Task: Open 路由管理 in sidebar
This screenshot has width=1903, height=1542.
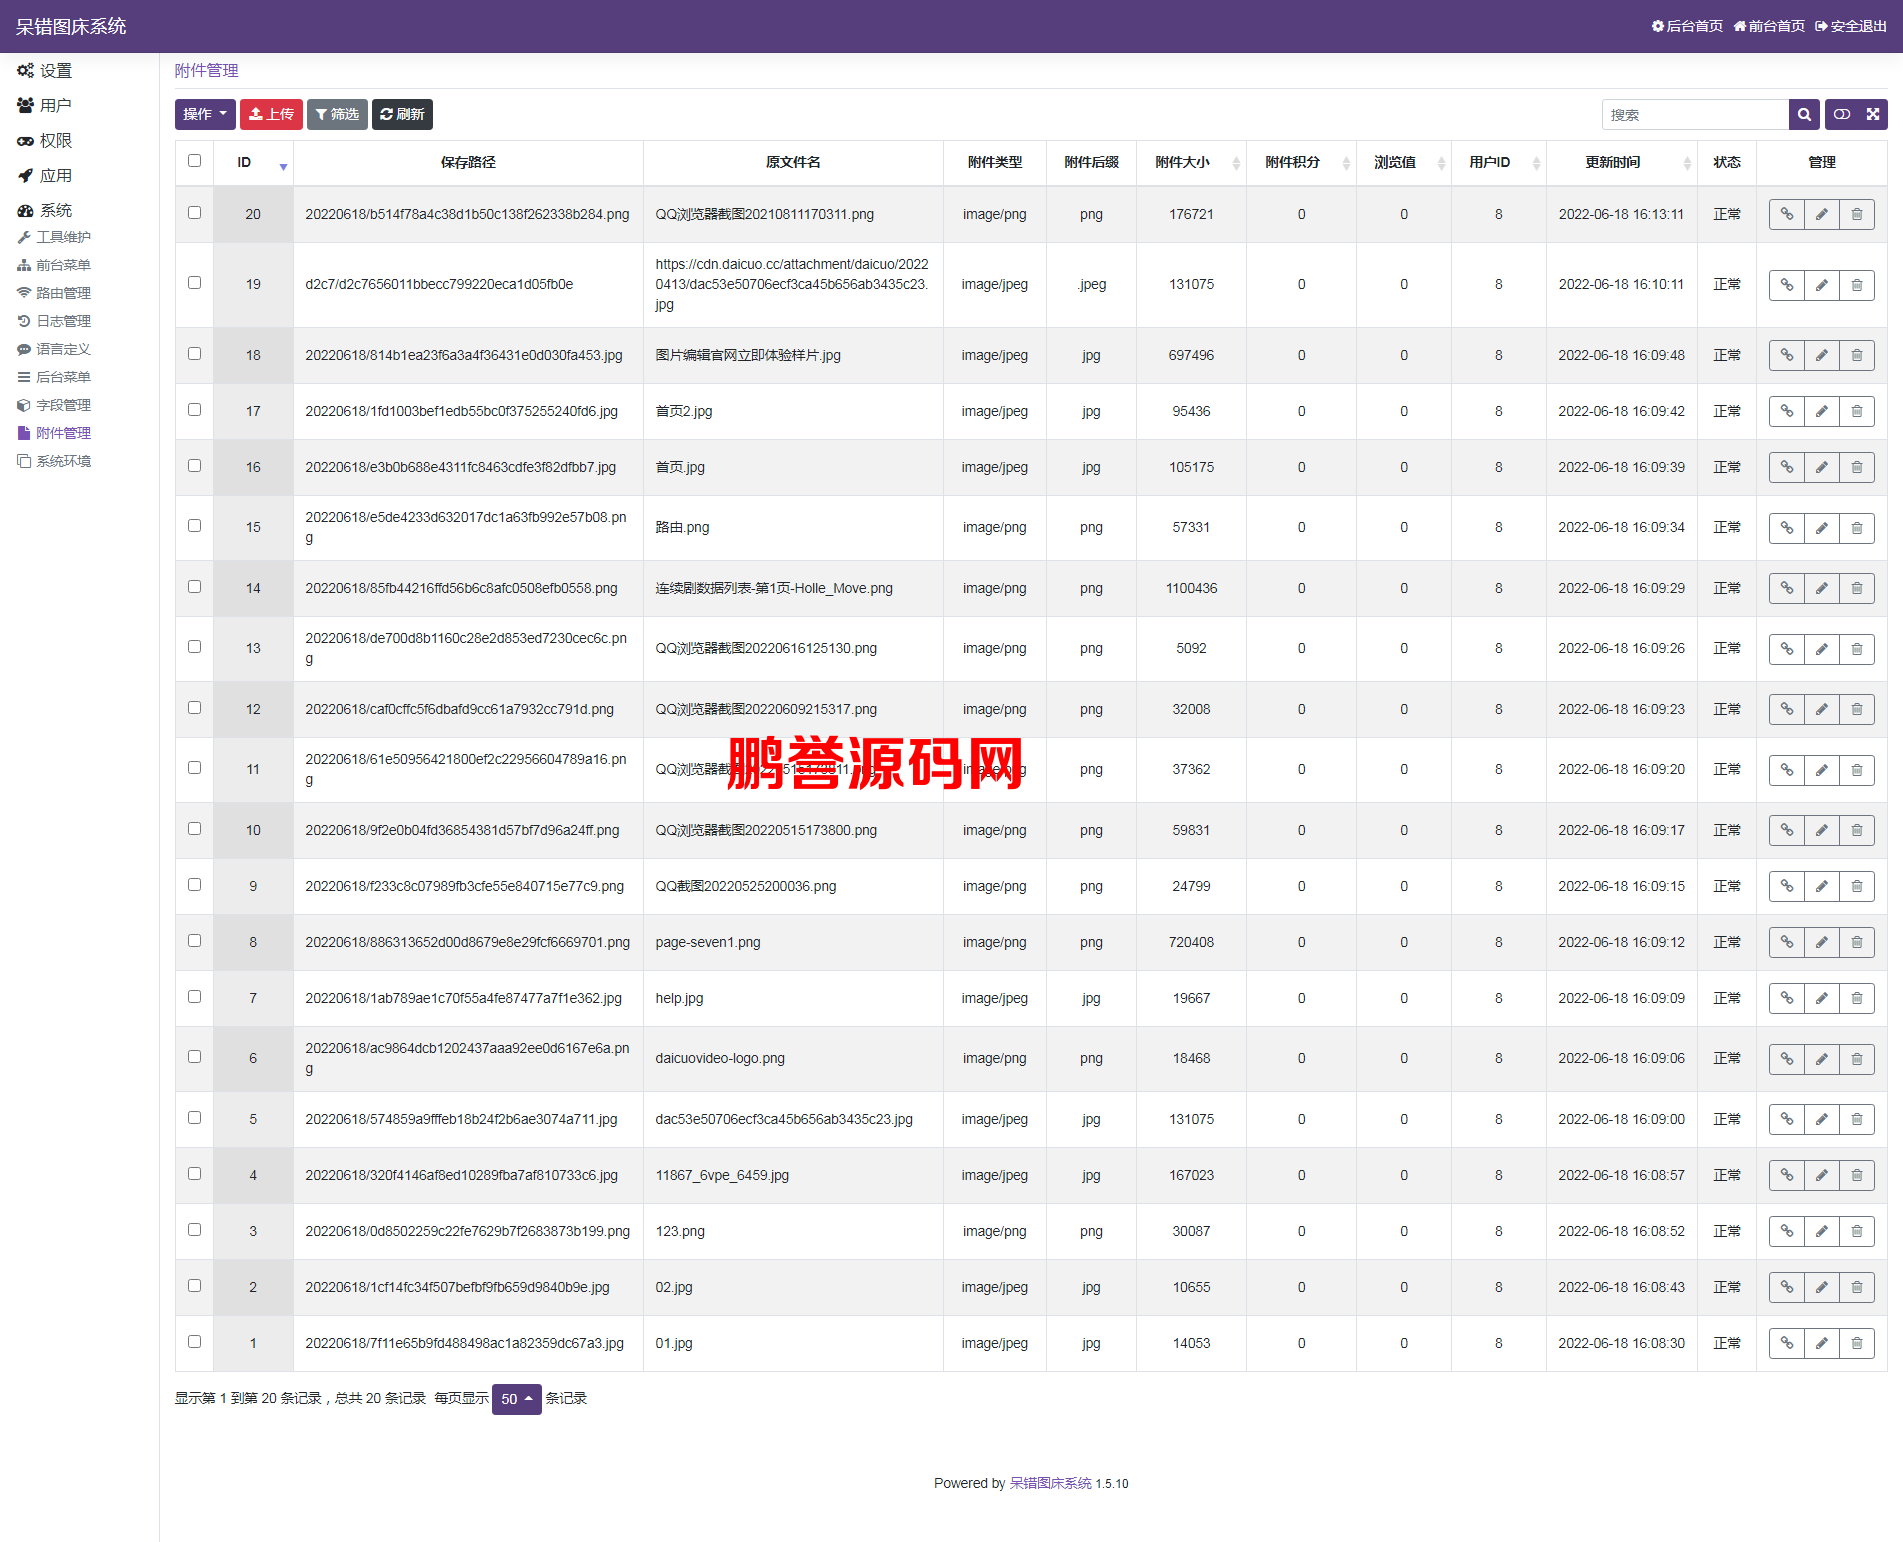Action: pyautogui.click(x=55, y=294)
